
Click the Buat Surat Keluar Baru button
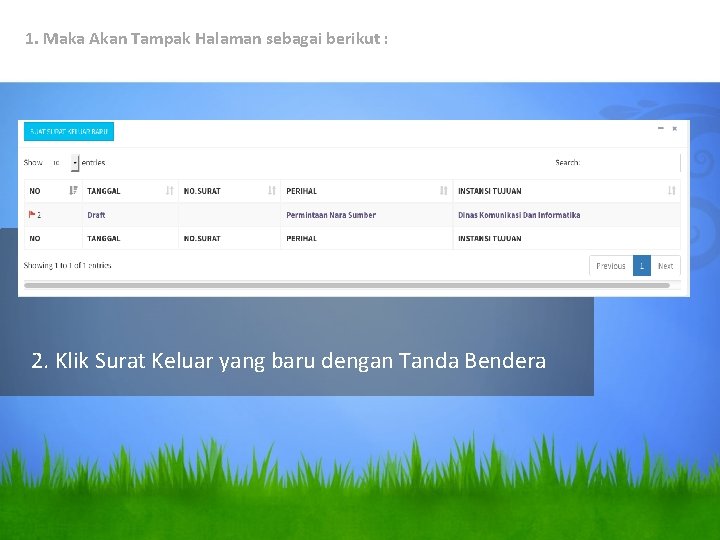(x=69, y=132)
